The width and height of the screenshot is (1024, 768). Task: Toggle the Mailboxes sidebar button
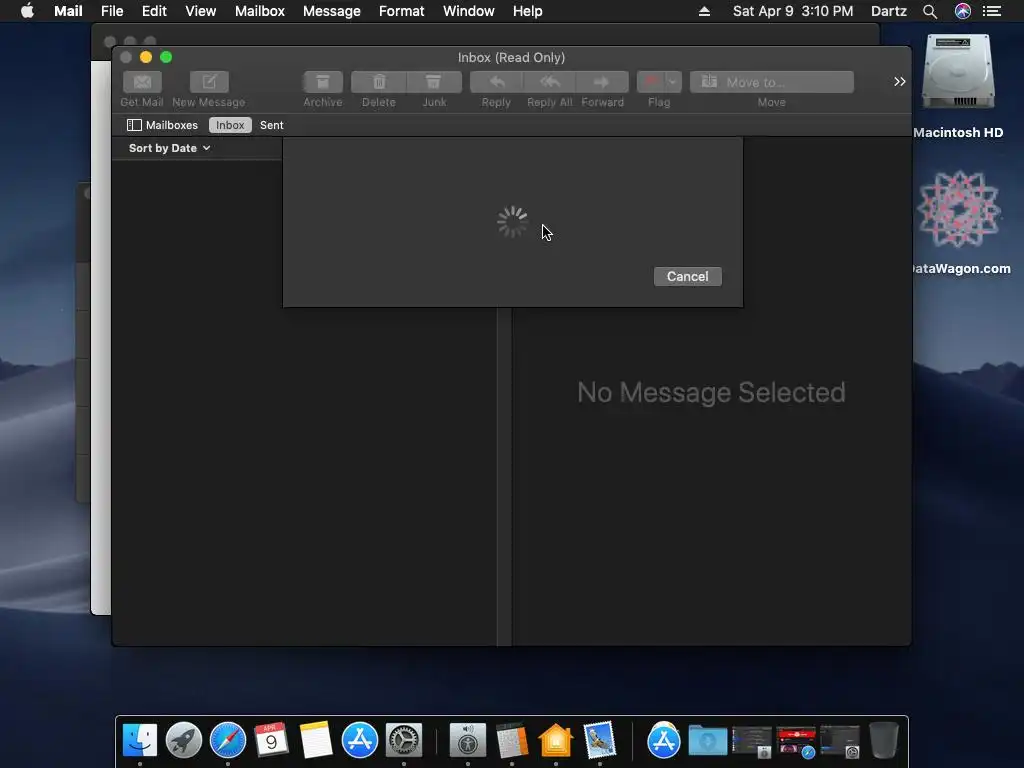(x=162, y=125)
